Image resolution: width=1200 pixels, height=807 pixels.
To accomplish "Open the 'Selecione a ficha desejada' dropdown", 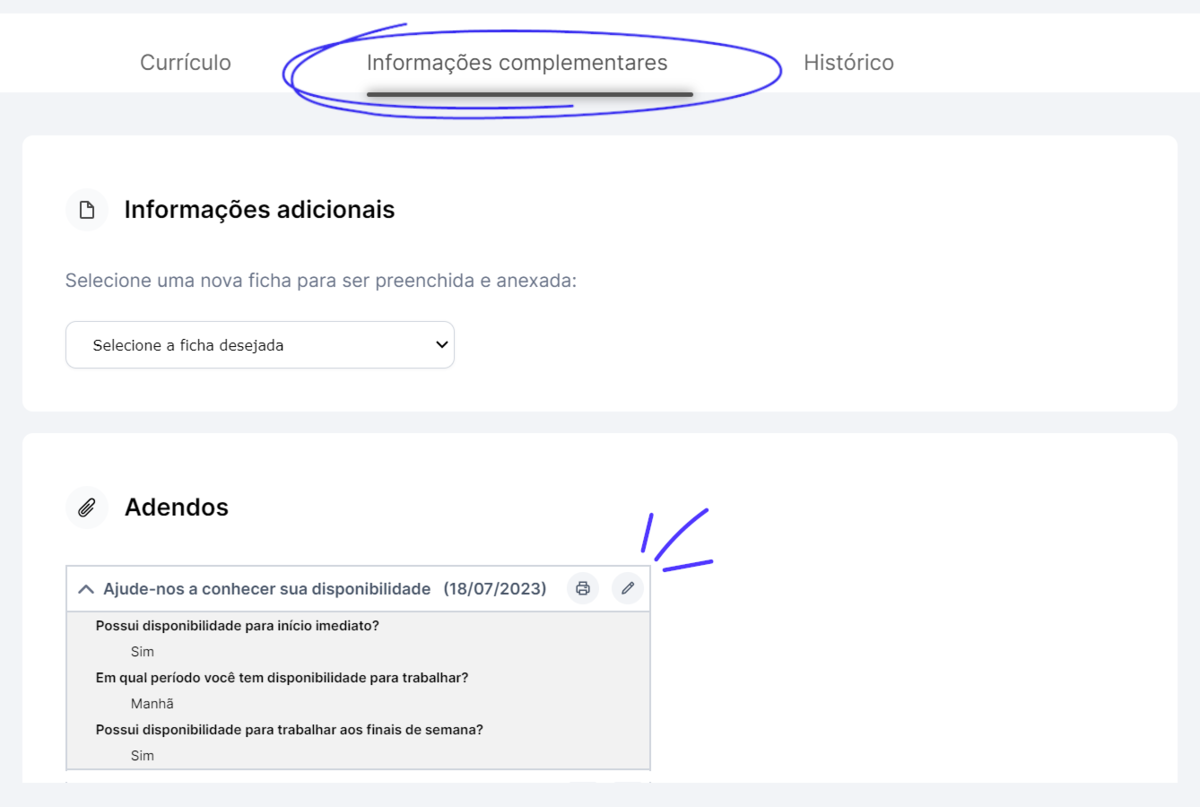I will [260, 345].
